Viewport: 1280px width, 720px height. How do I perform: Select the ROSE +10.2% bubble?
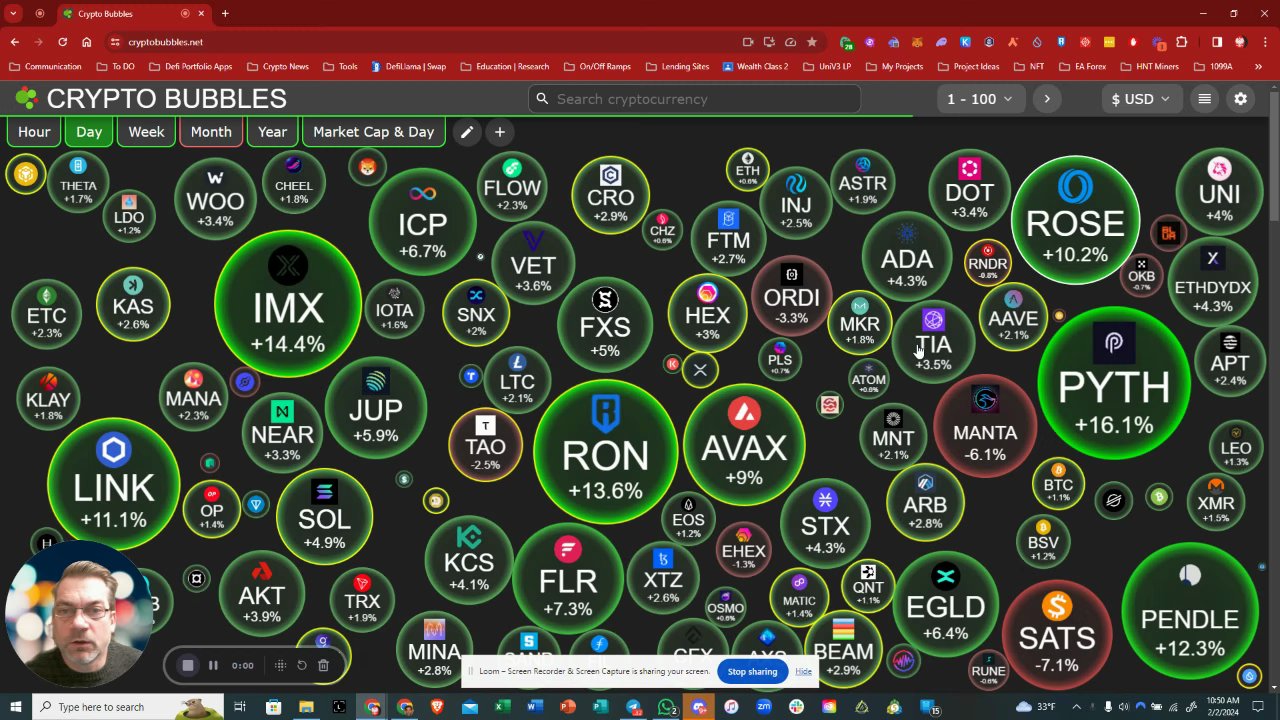pyautogui.click(x=1075, y=220)
